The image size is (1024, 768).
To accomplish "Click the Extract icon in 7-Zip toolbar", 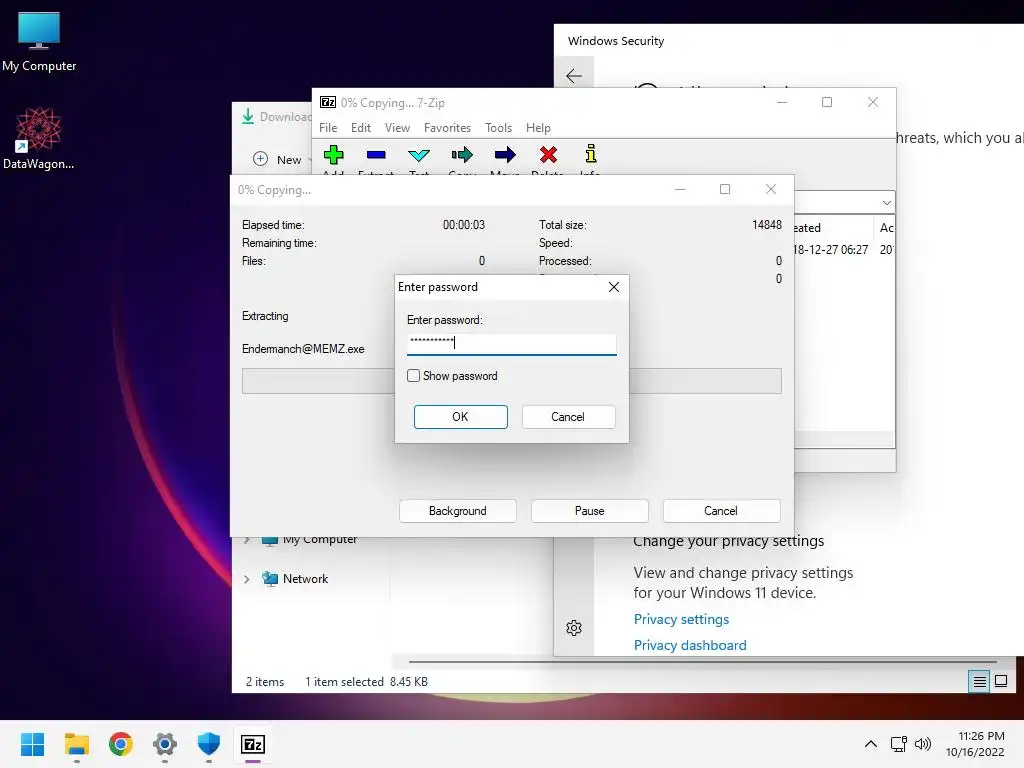I will pos(376,155).
